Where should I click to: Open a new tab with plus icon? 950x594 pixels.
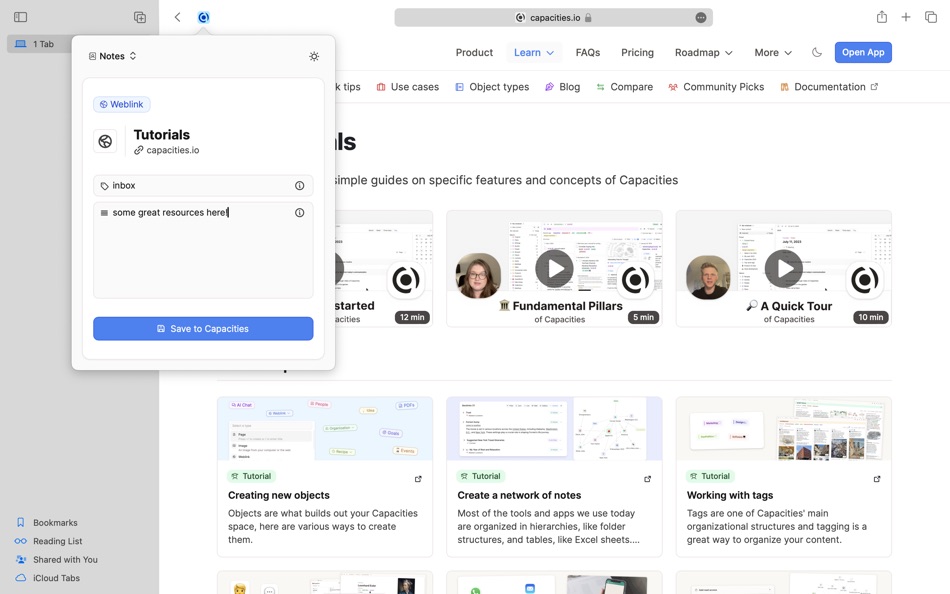point(906,17)
